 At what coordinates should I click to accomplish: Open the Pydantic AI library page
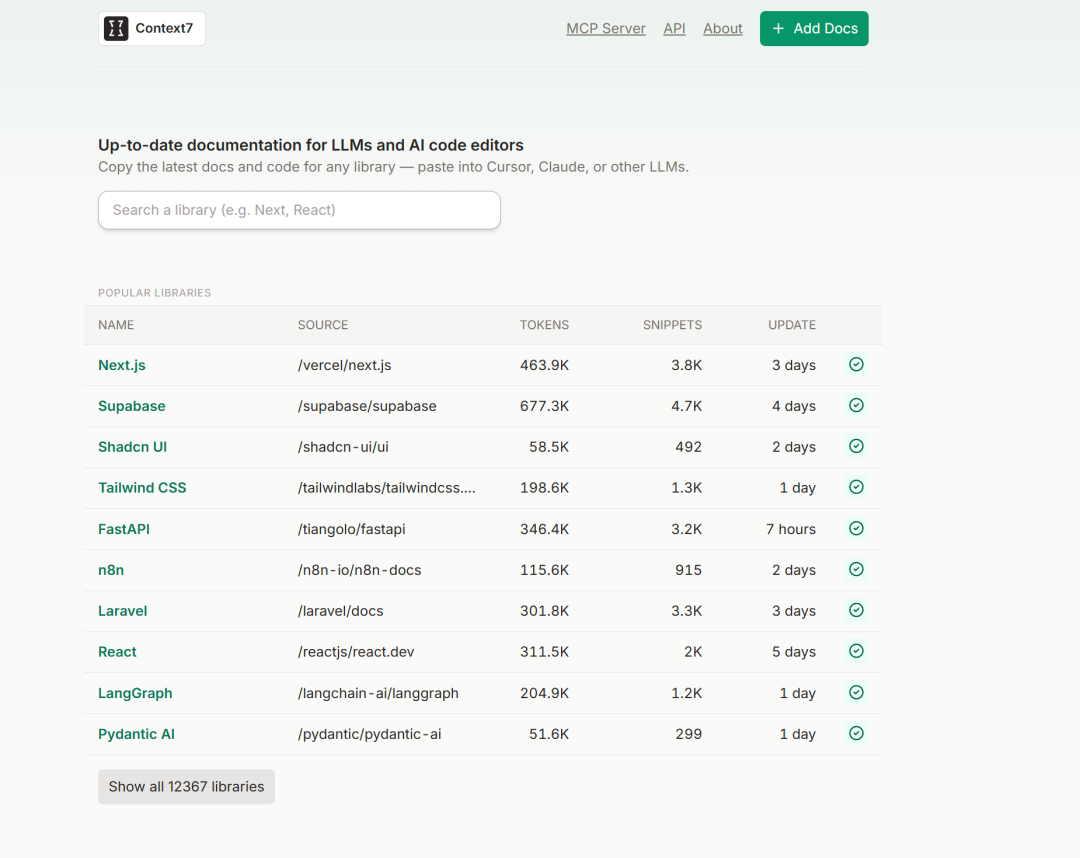pyautogui.click(x=136, y=734)
